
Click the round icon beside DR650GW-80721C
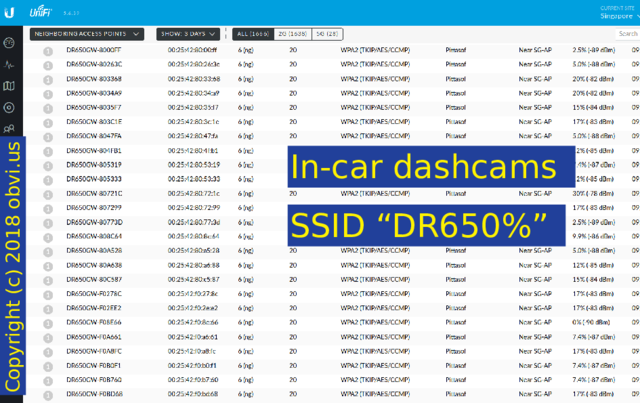click(48, 195)
